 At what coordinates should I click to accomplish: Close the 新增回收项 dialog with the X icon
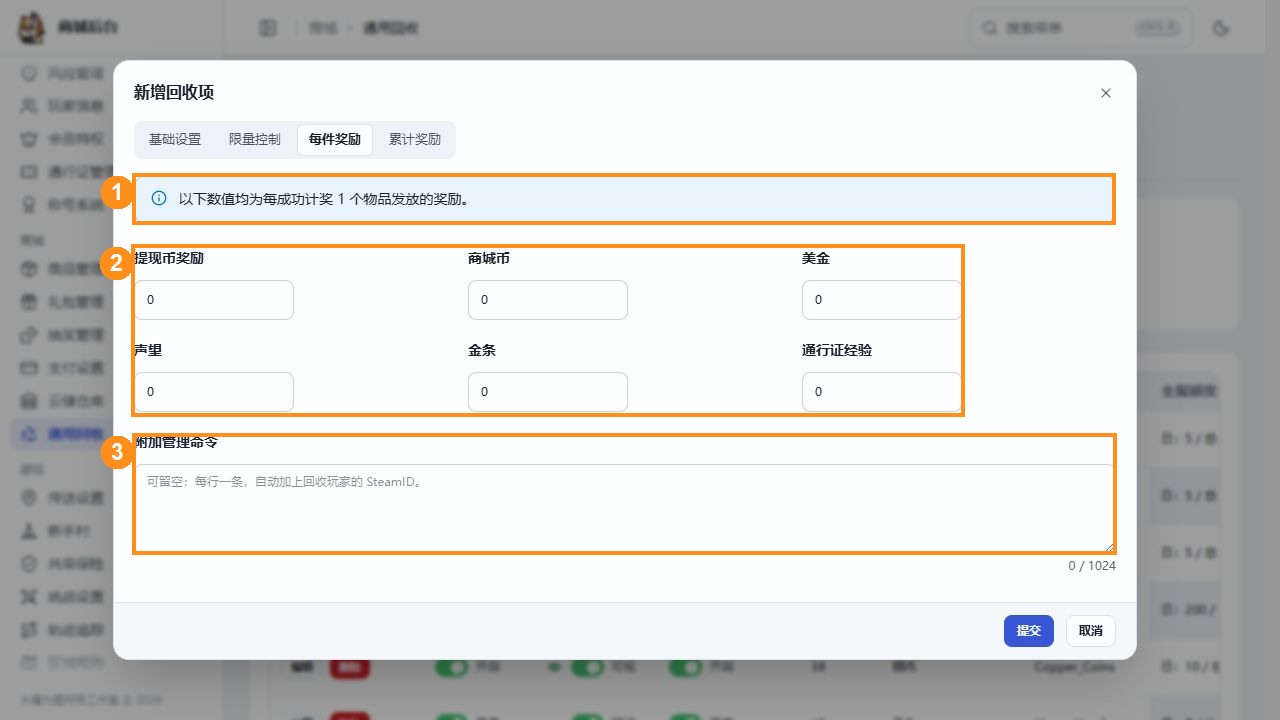tap(1105, 93)
